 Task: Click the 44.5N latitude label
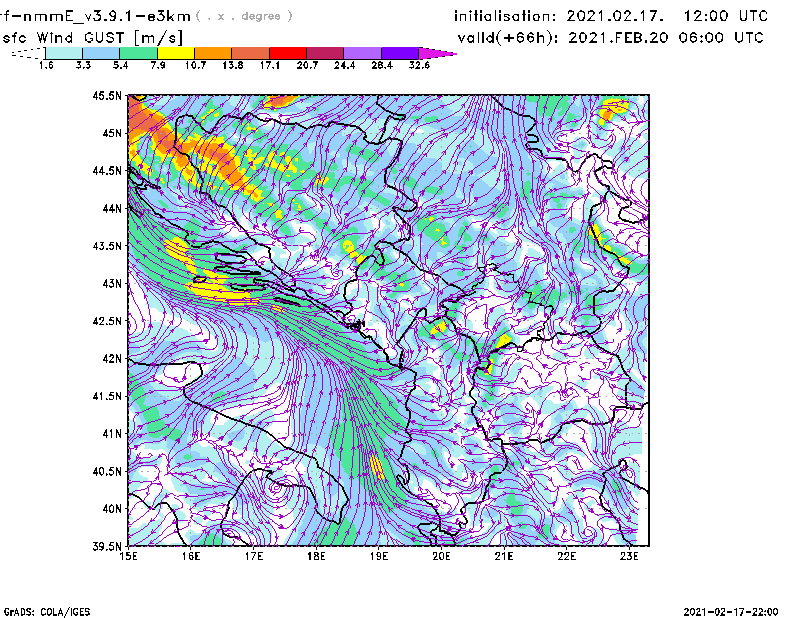[107, 170]
